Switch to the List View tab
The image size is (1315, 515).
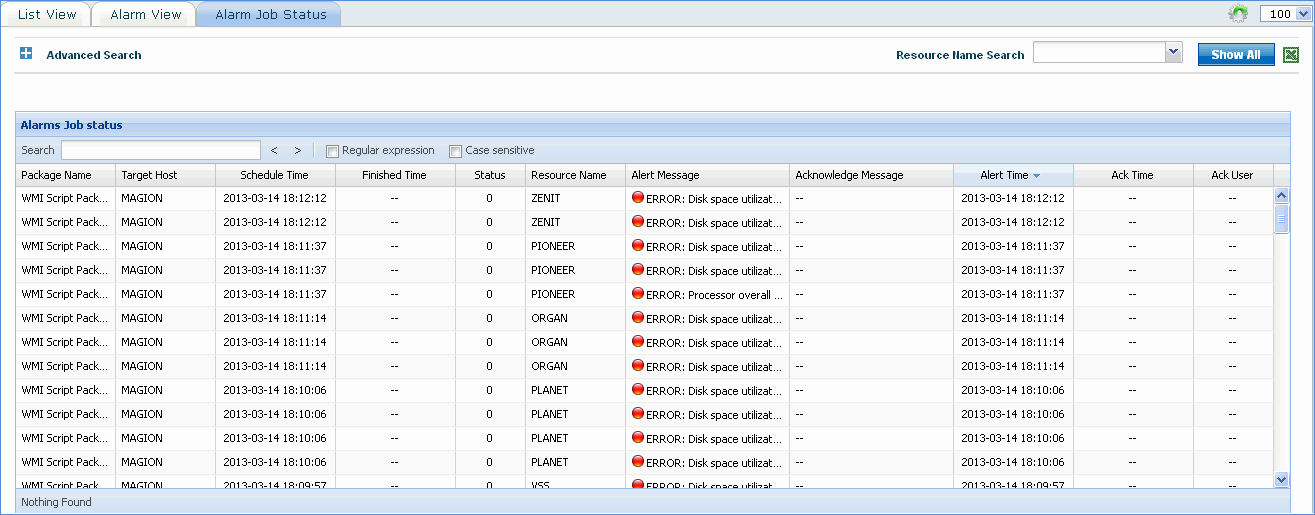47,14
